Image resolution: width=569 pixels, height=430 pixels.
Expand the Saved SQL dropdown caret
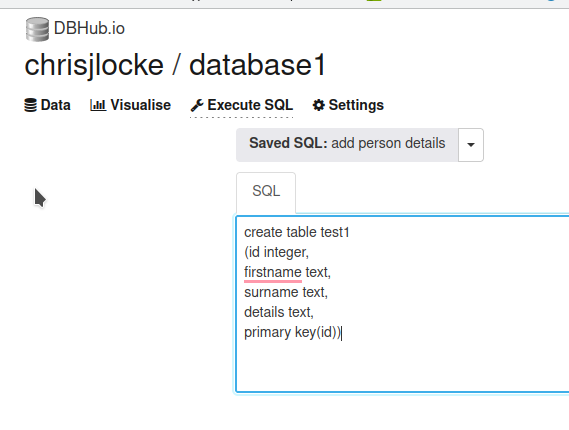pyautogui.click(x=471, y=145)
